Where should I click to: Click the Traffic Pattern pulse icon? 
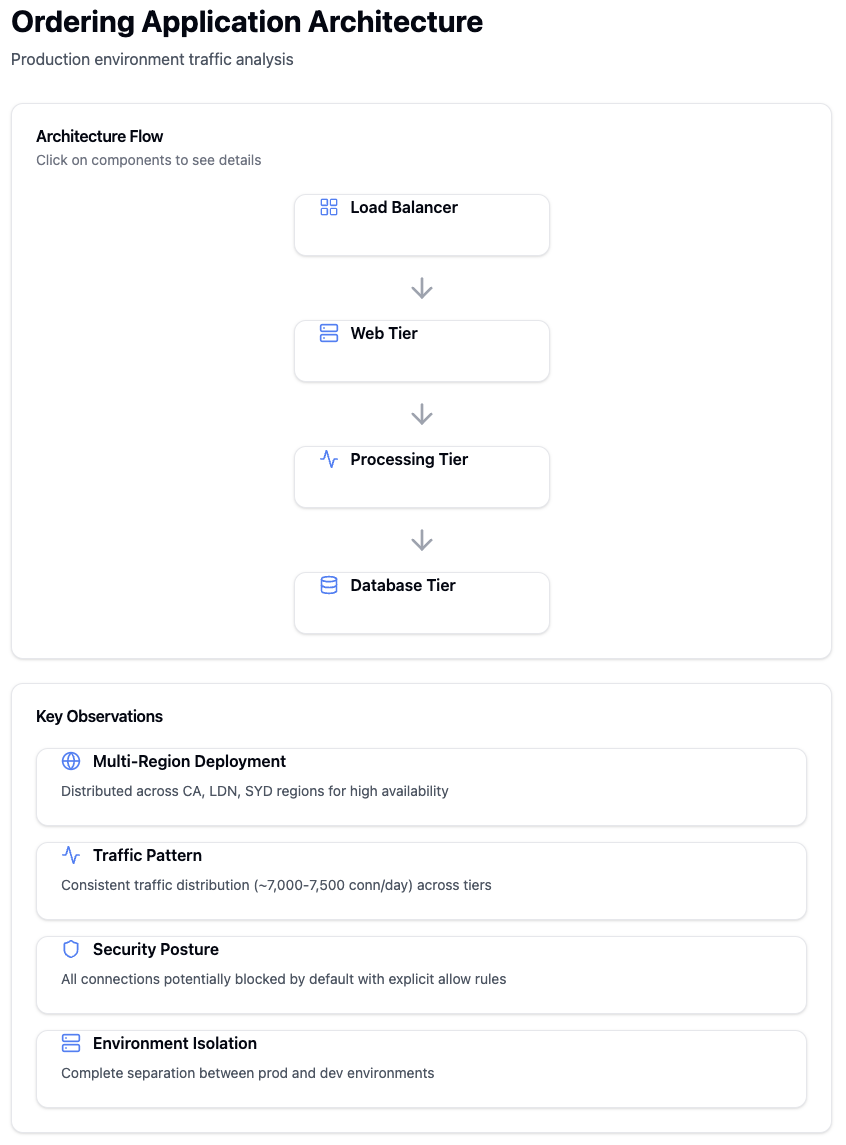tap(71, 855)
